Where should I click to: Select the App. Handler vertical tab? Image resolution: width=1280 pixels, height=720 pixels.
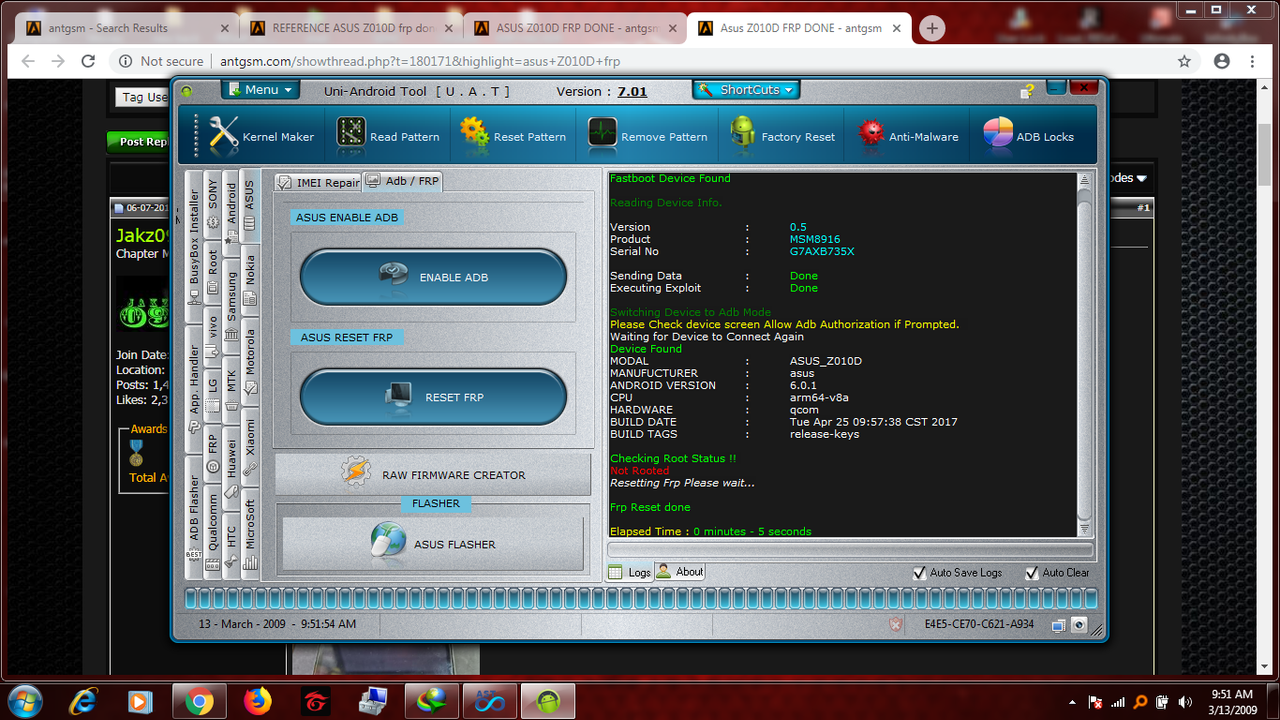click(194, 390)
